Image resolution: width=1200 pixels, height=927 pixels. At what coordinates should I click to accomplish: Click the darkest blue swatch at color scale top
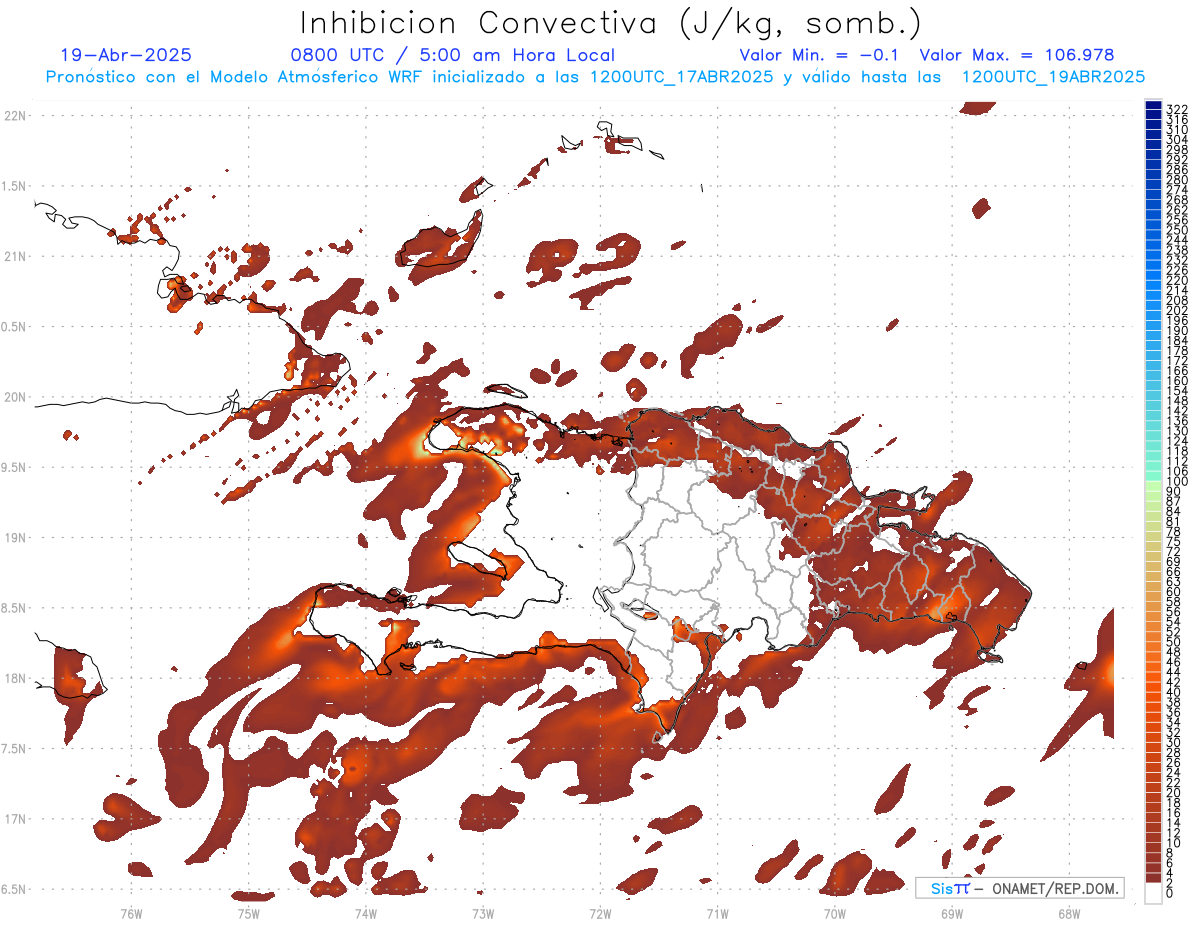[1154, 106]
